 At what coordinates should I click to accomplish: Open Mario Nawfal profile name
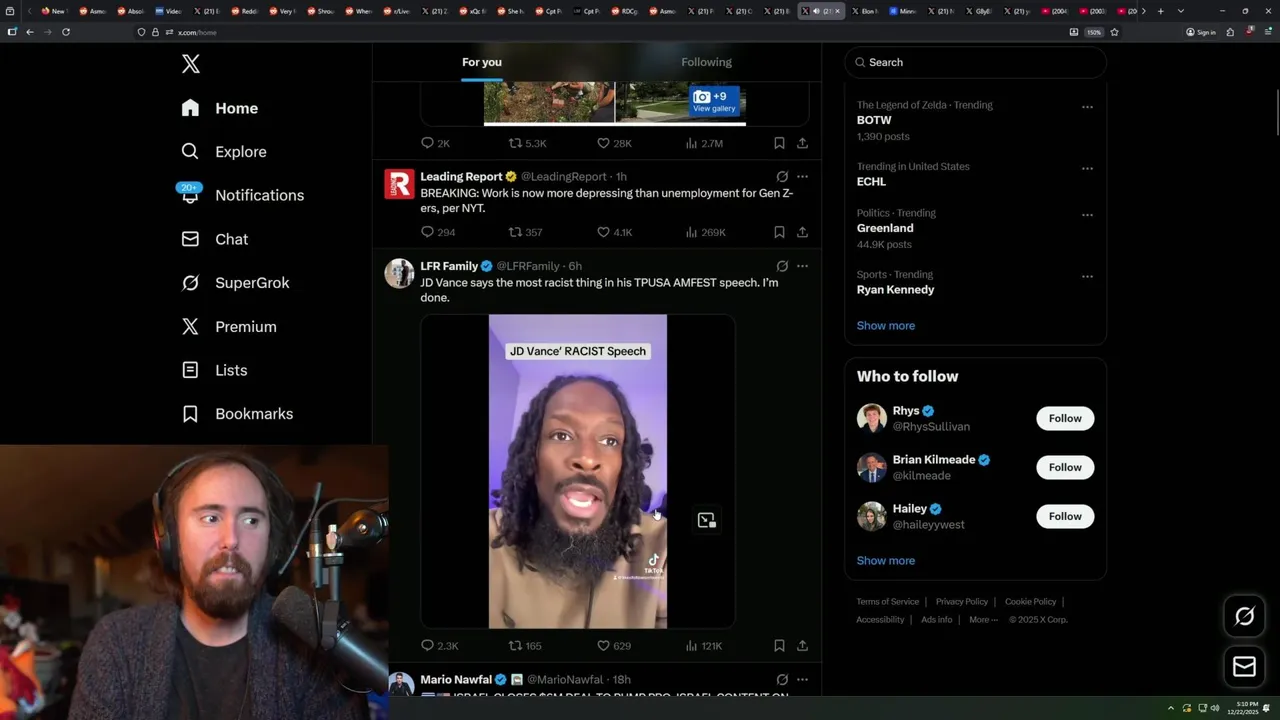coord(457,680)
